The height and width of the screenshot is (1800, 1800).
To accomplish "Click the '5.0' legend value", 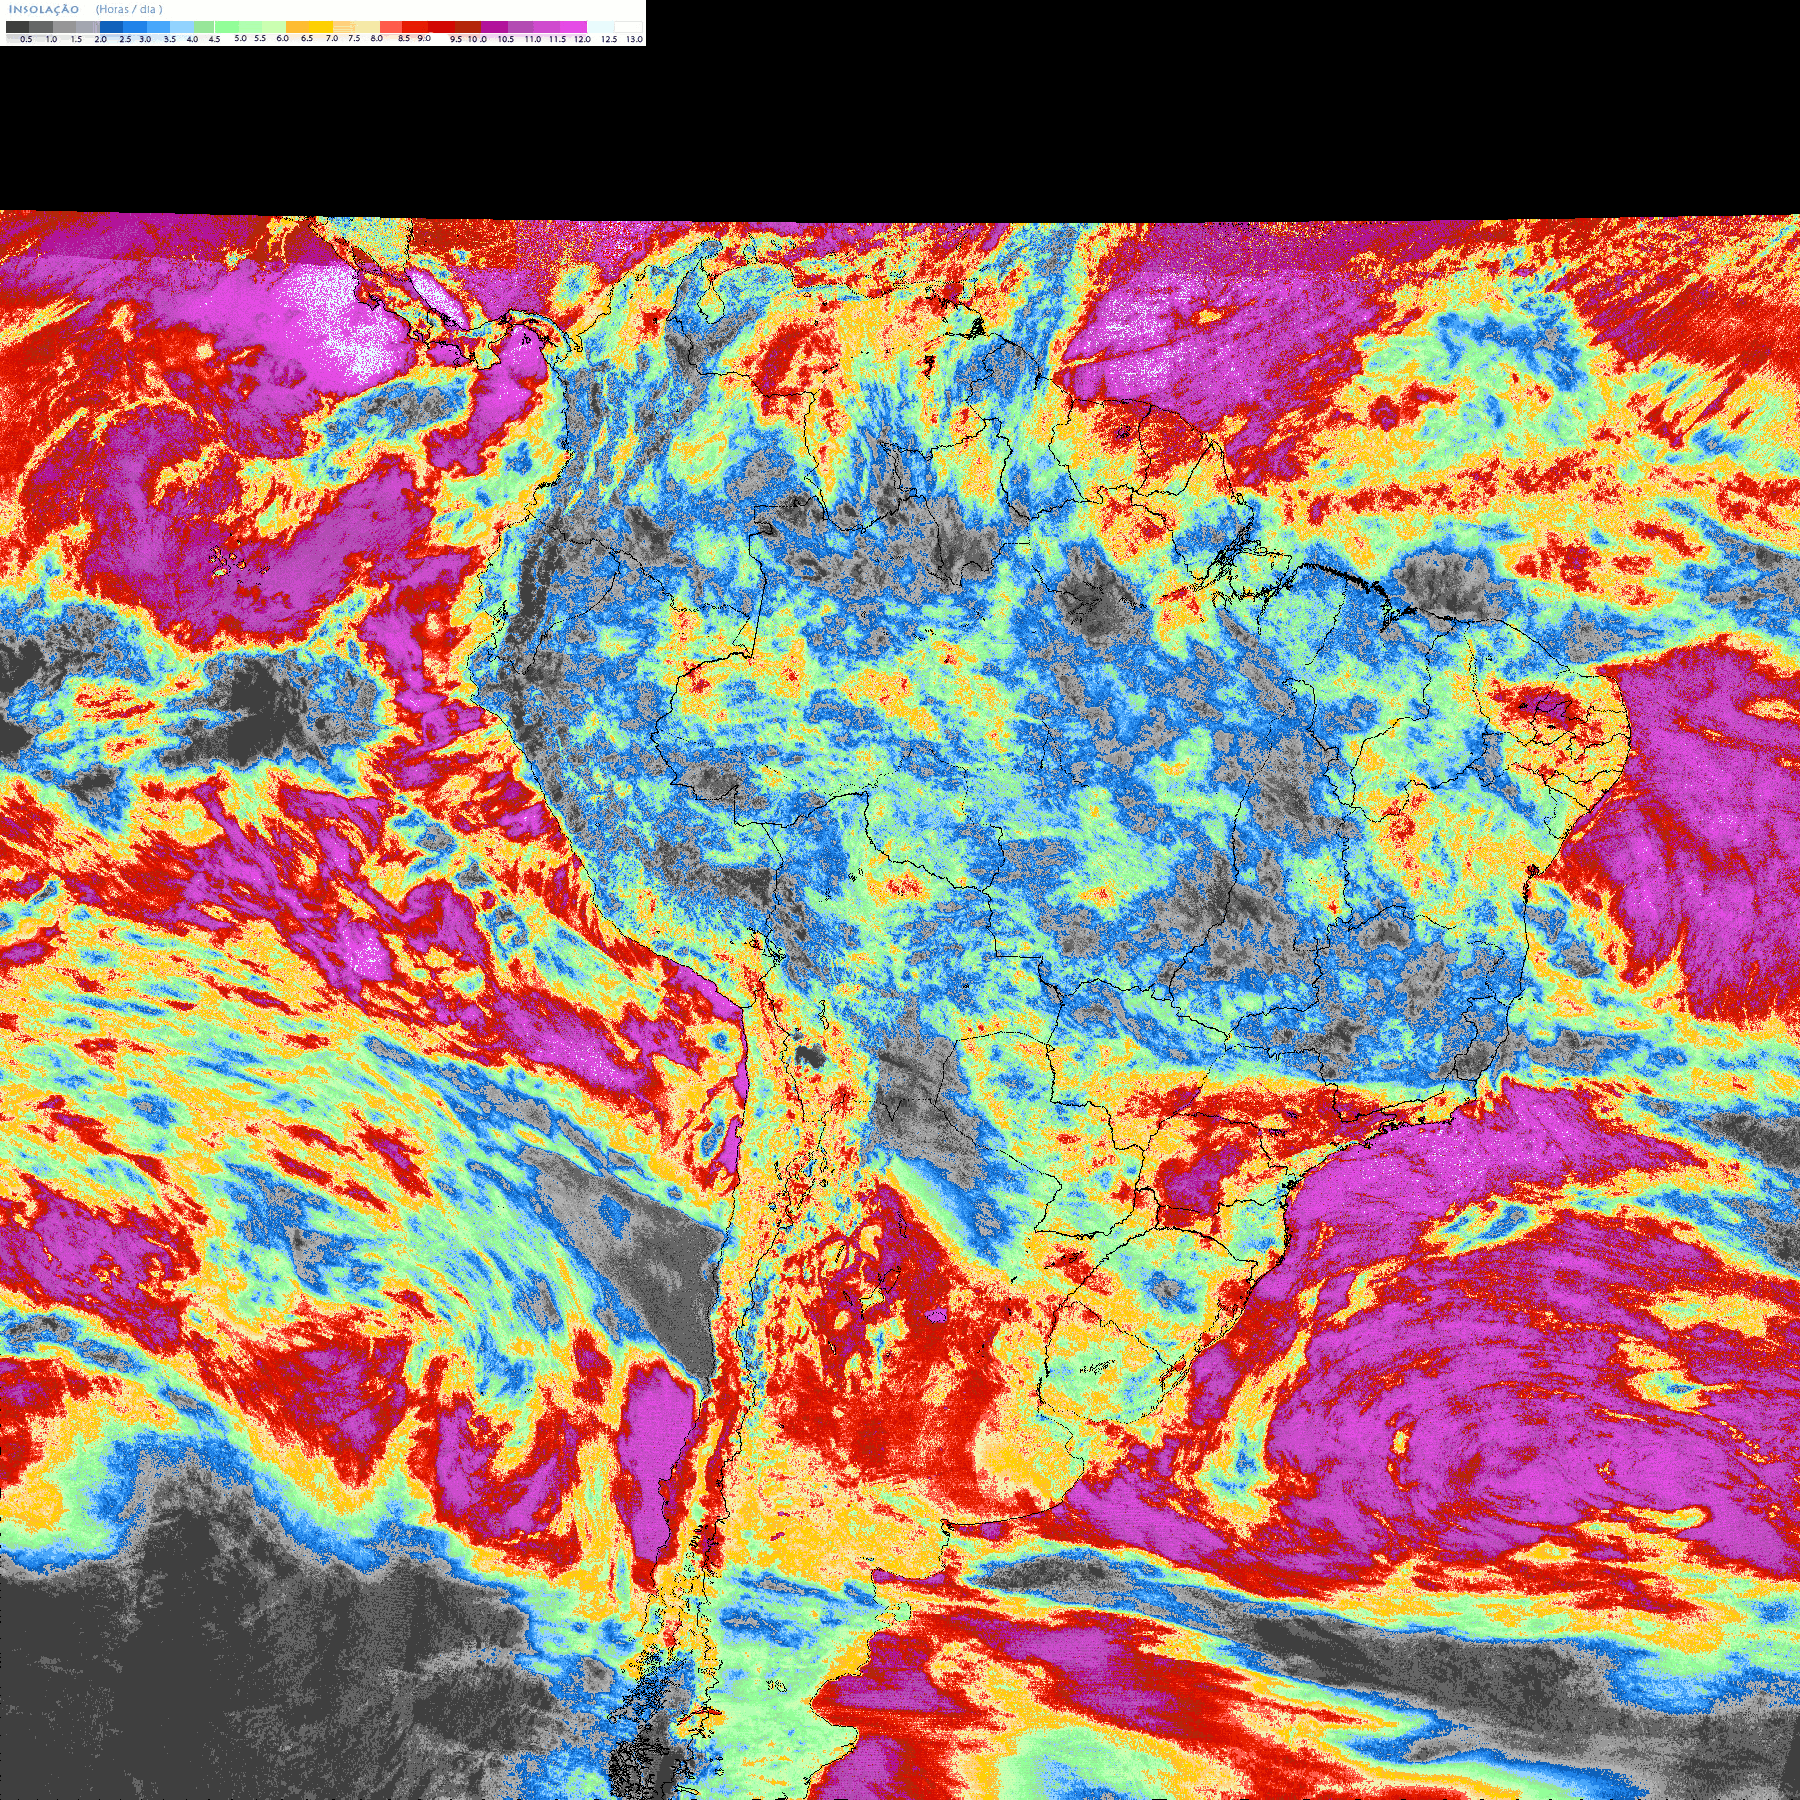I will point(240,38).
